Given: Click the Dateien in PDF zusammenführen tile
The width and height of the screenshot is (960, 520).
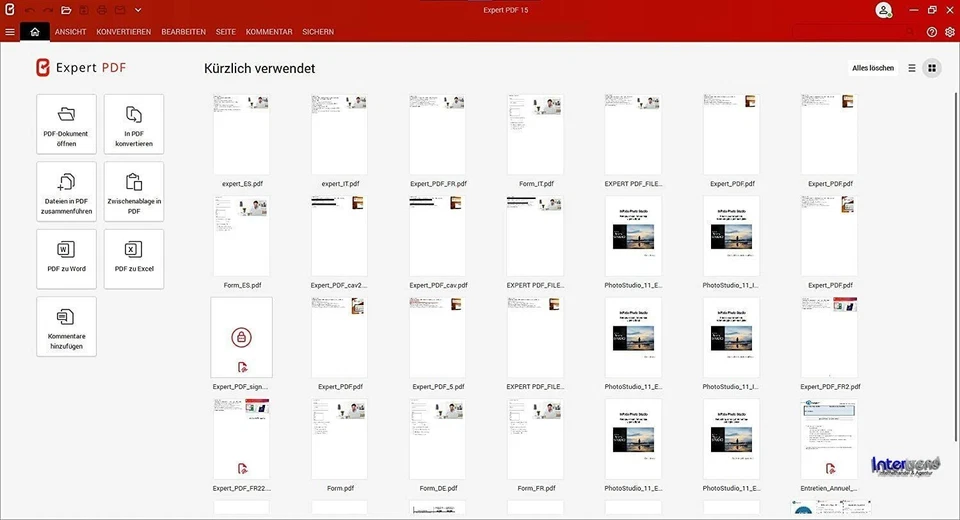Looking at the screenshot, I should pos(66,192).
